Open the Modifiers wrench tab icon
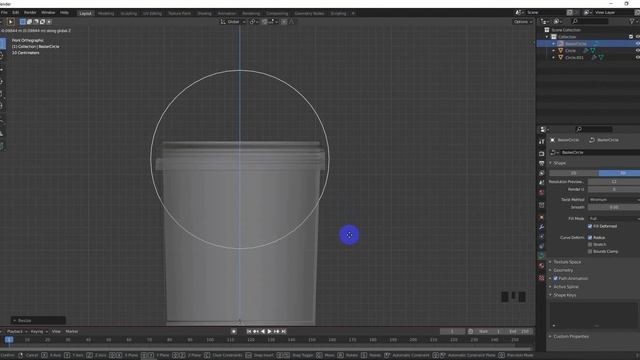Image resolution: width=640 pixels, height=360 pixels. (x=542, y=227)
